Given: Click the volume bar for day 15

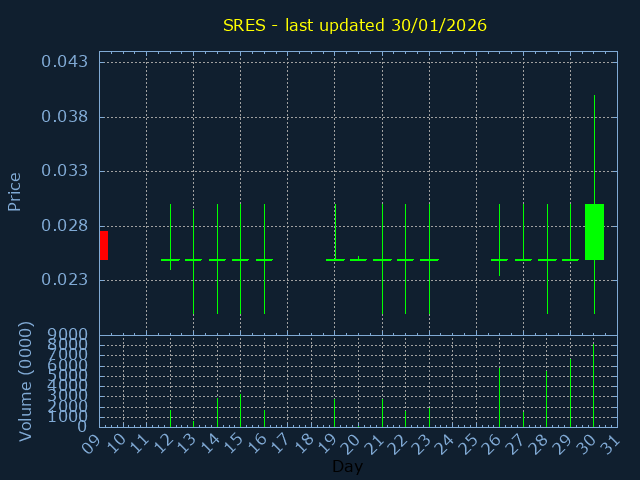Looking at the screenshot, I should (240, 411).
